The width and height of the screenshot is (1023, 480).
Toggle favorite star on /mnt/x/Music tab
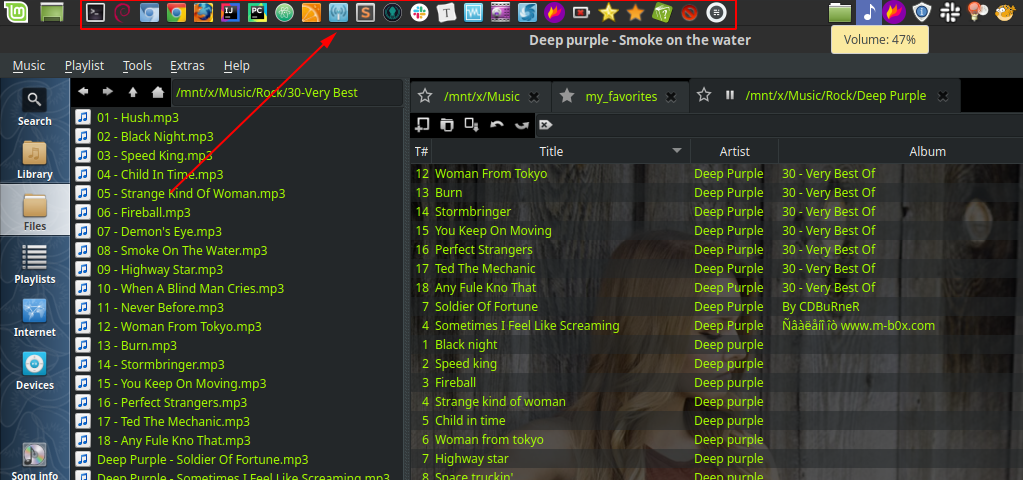[425, 96]
